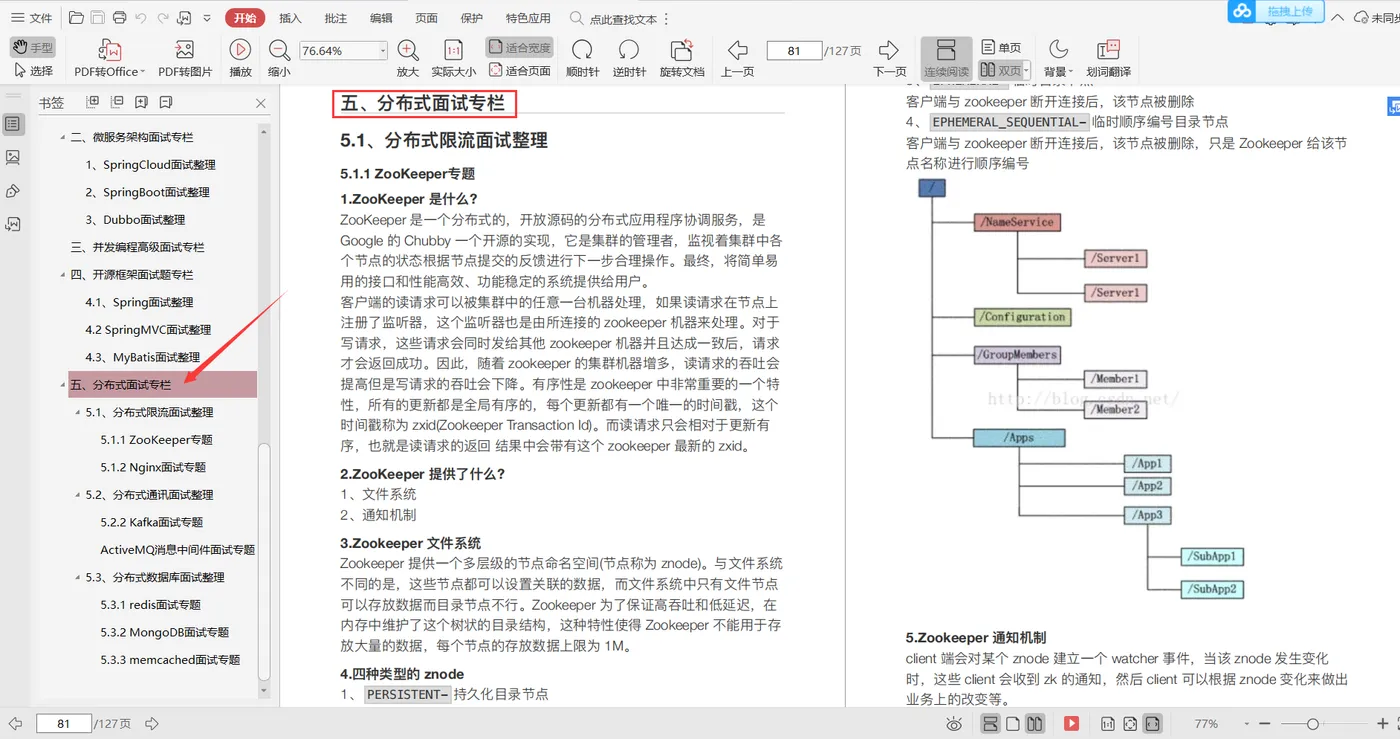Open the quick access customize dropdown arrow
This screenshot has height=739, width=1400.
(207, 18)
